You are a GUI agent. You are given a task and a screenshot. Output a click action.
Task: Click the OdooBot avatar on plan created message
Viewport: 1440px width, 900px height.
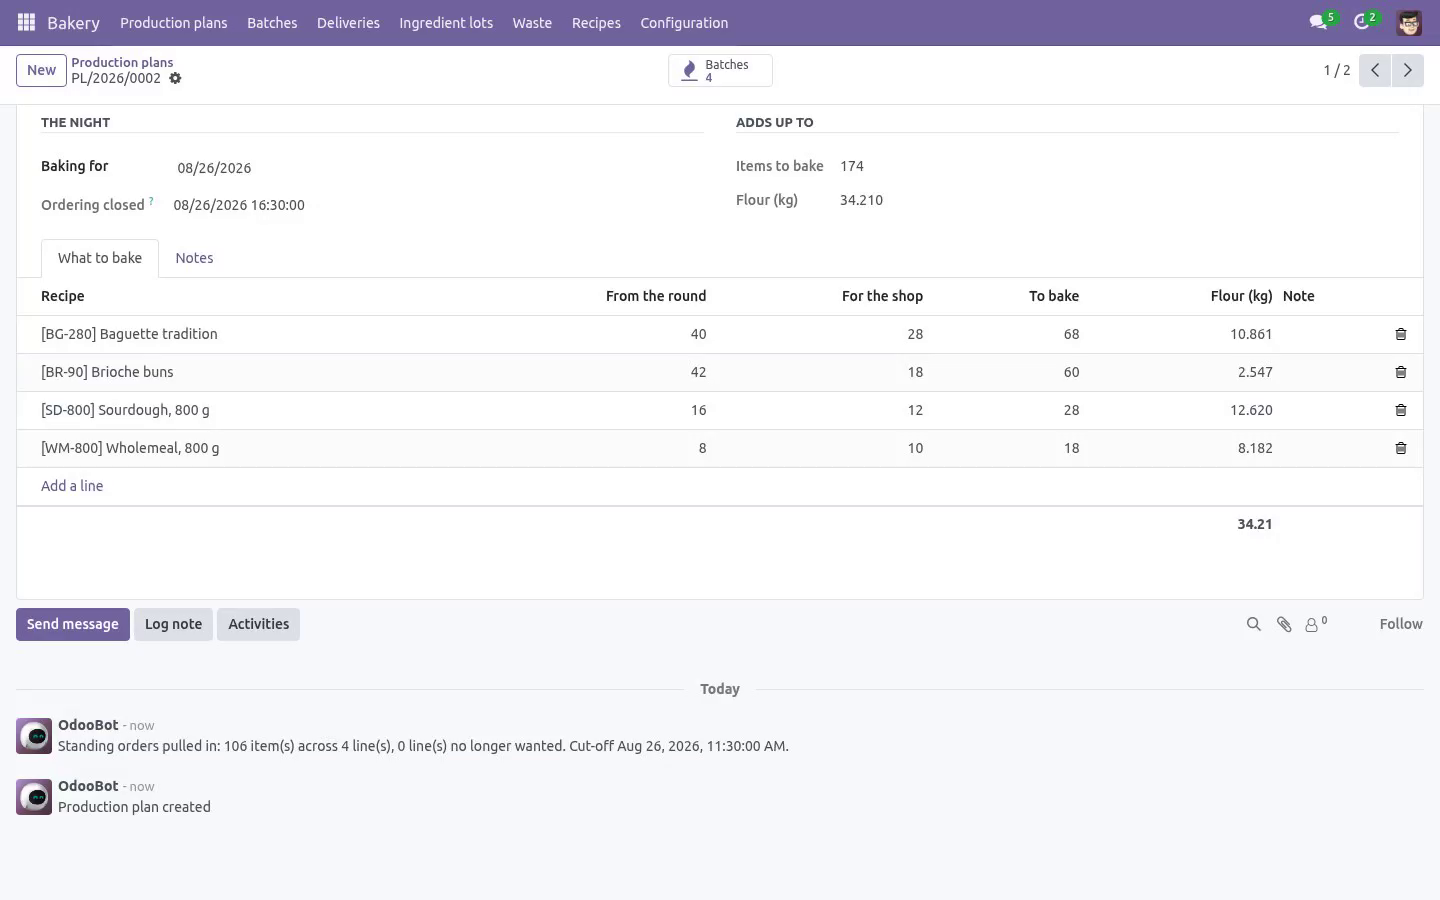point(34,797)
